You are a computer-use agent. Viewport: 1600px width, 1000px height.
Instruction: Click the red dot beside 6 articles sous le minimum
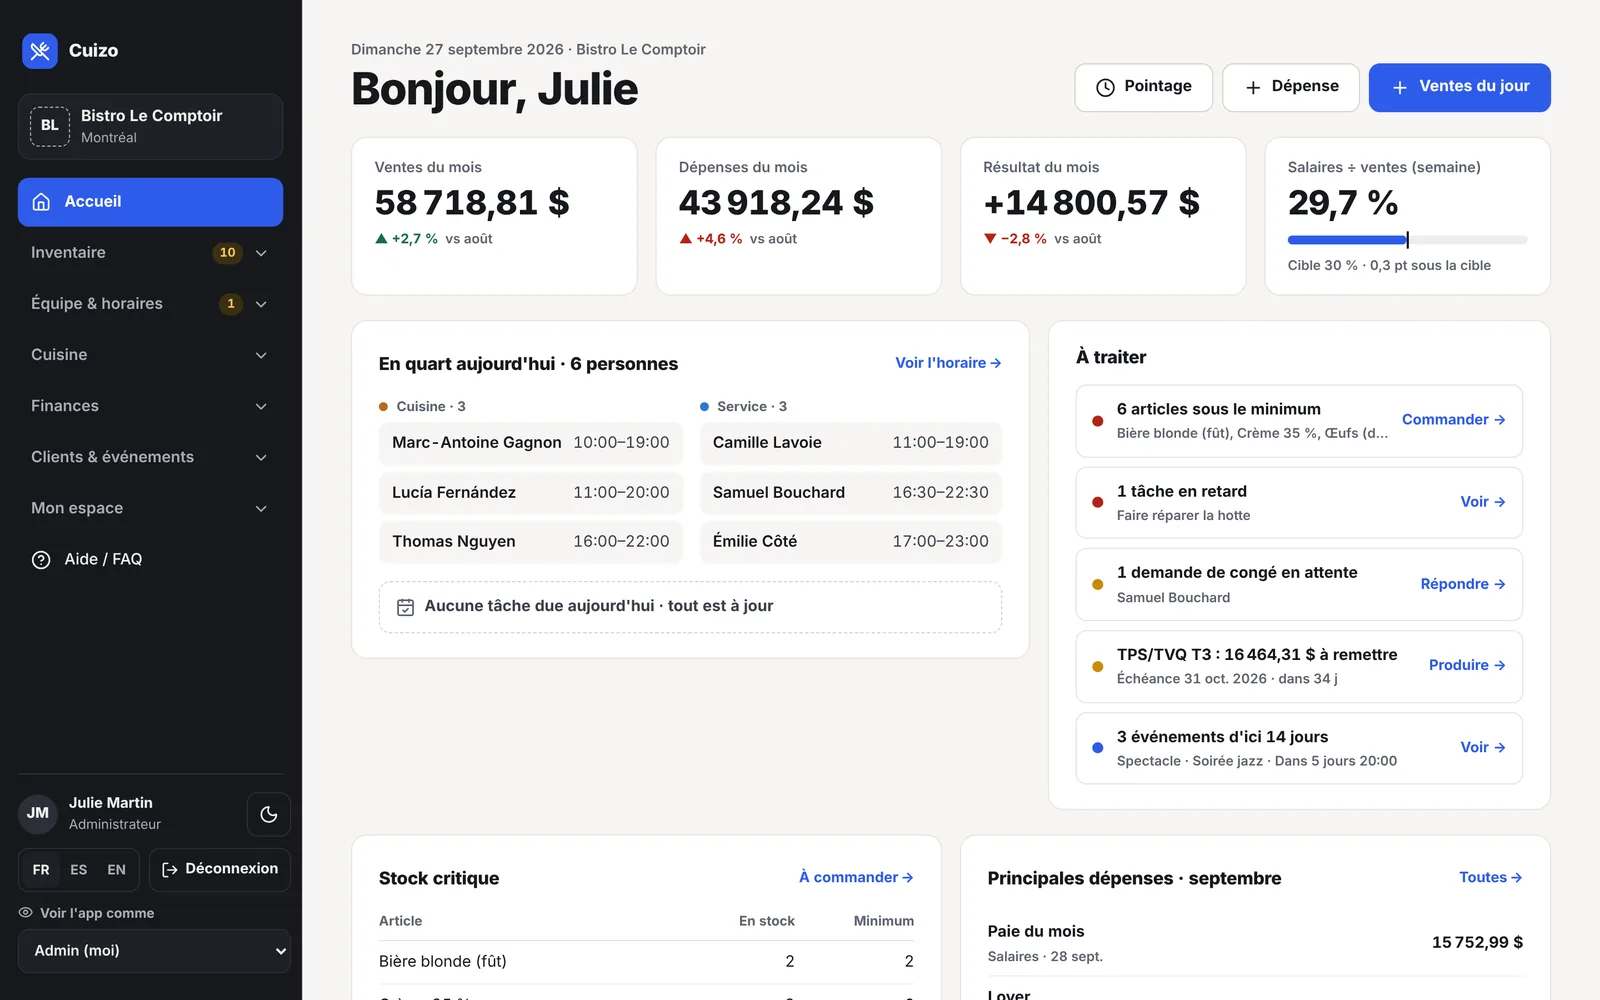pos(1097,421)
